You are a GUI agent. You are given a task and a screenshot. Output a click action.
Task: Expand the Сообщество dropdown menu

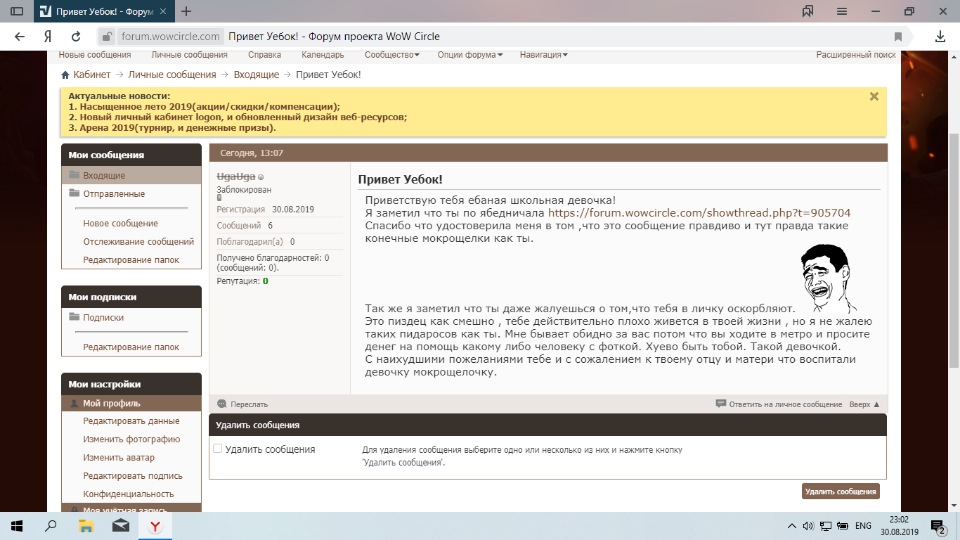[391, 55]
